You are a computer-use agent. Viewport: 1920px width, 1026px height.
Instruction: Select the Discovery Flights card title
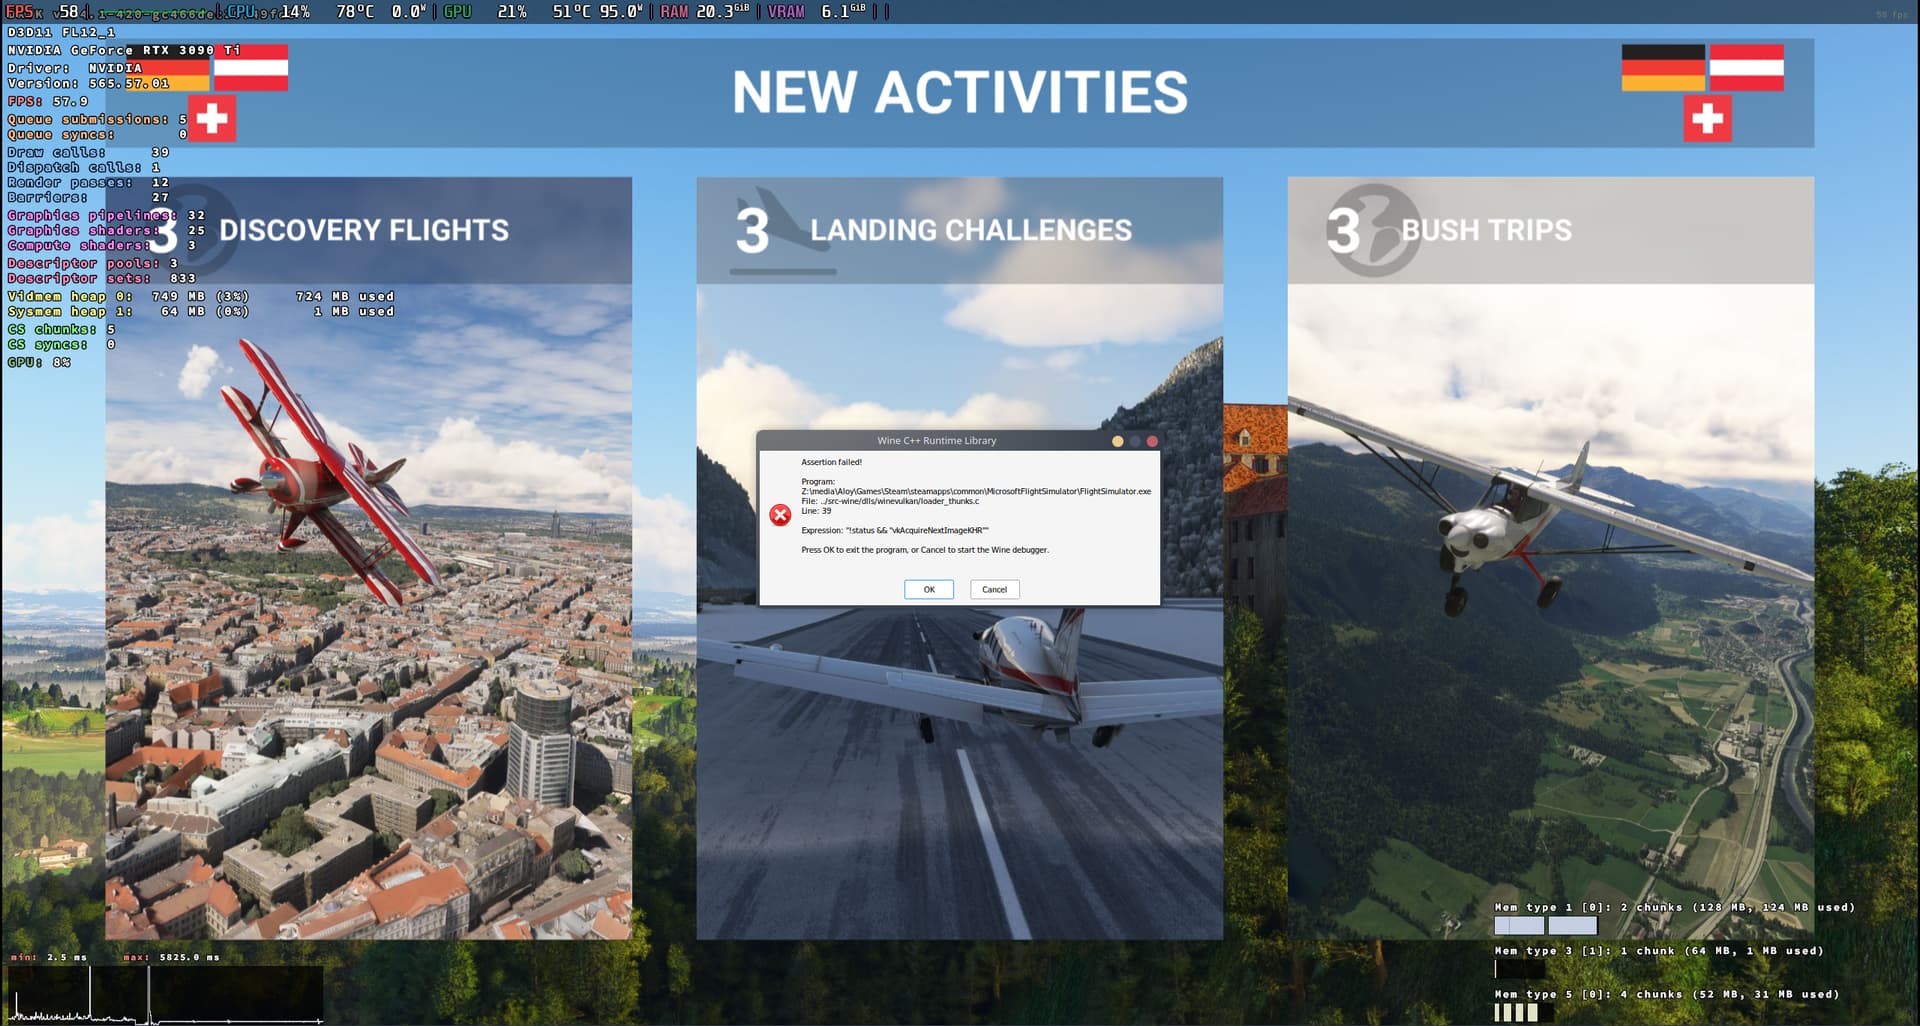364,231
